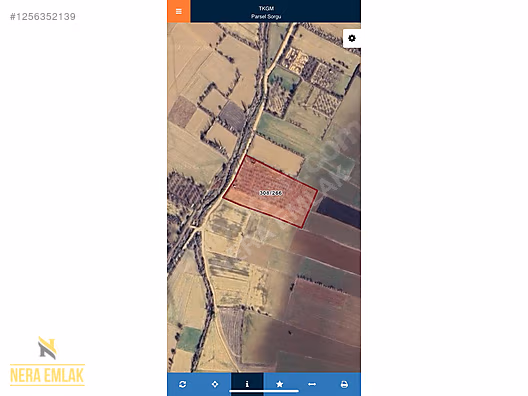The width and height of the screenshot is (528, 396).
Task: Open map settings gear icon
Action: tap(352, 38)
